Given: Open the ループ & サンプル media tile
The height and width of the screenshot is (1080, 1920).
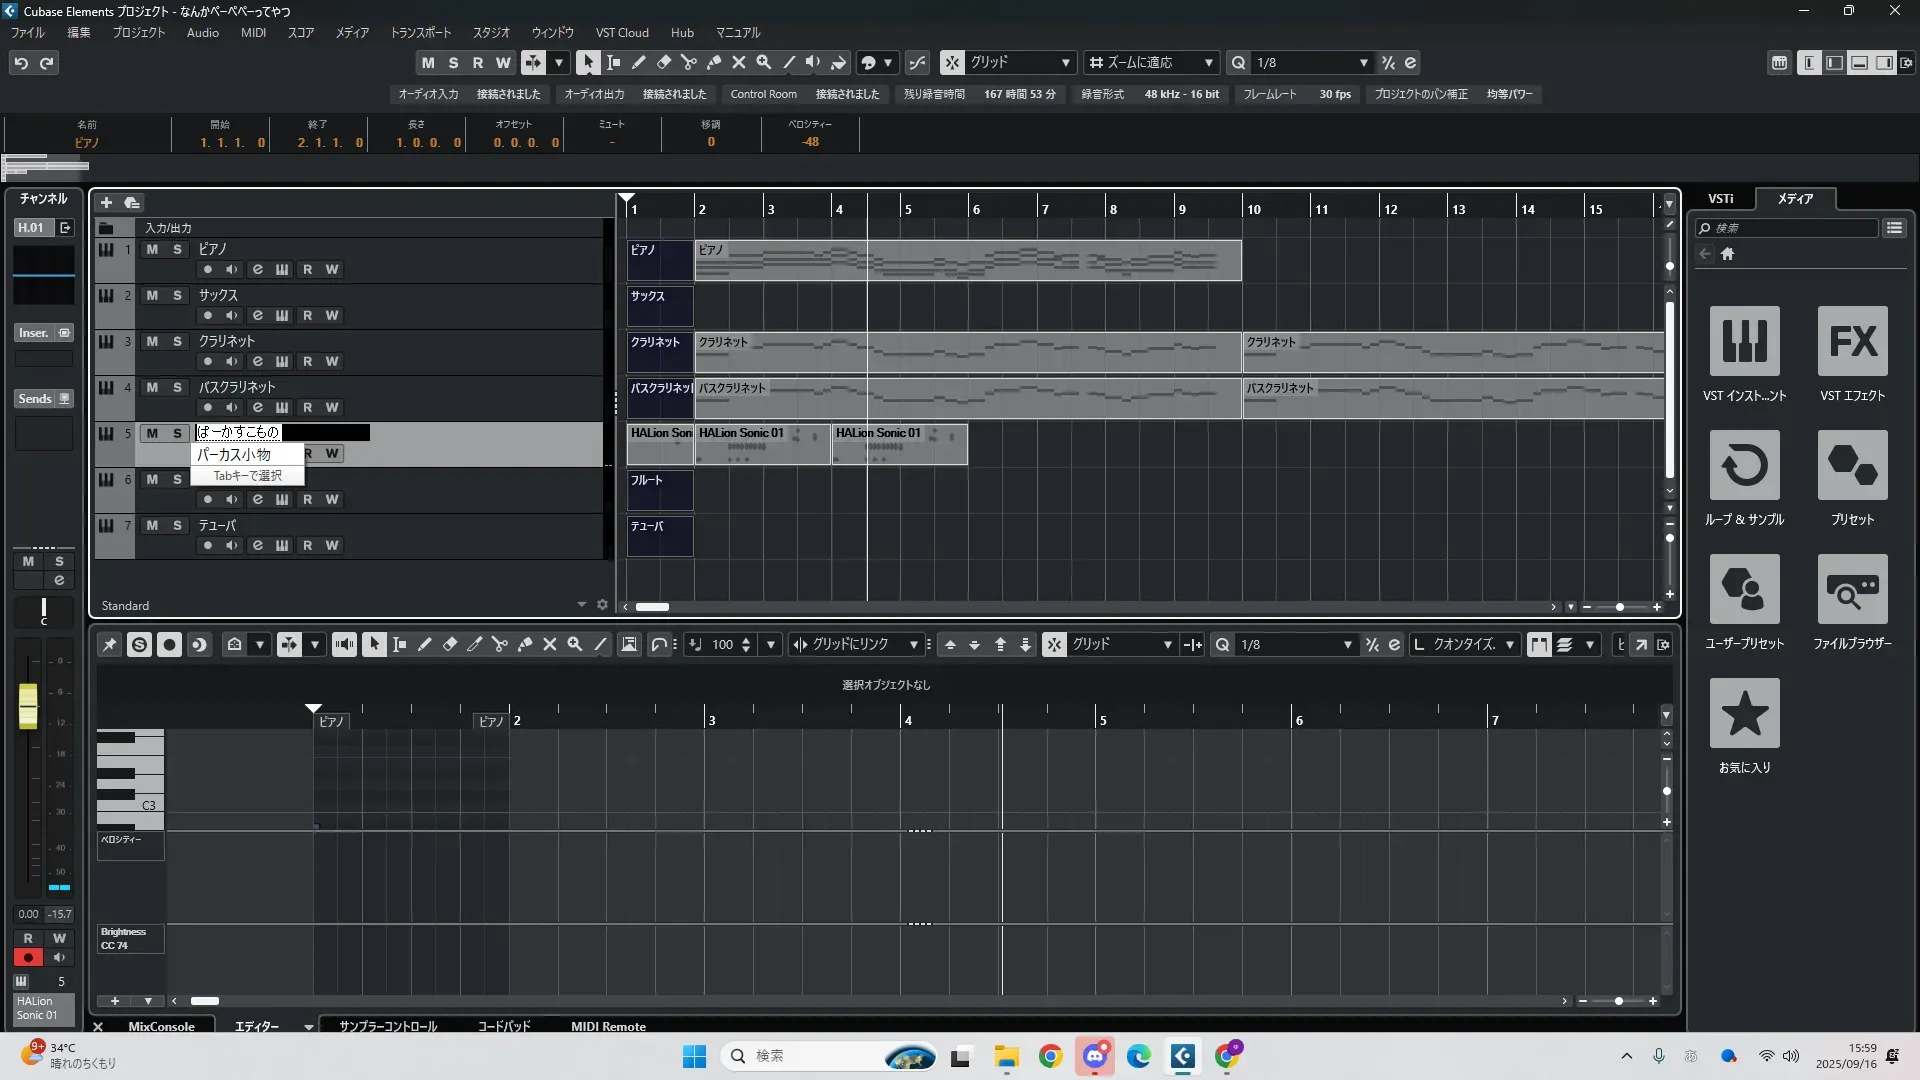Looking at the screenshot, I should (1744, 465).
